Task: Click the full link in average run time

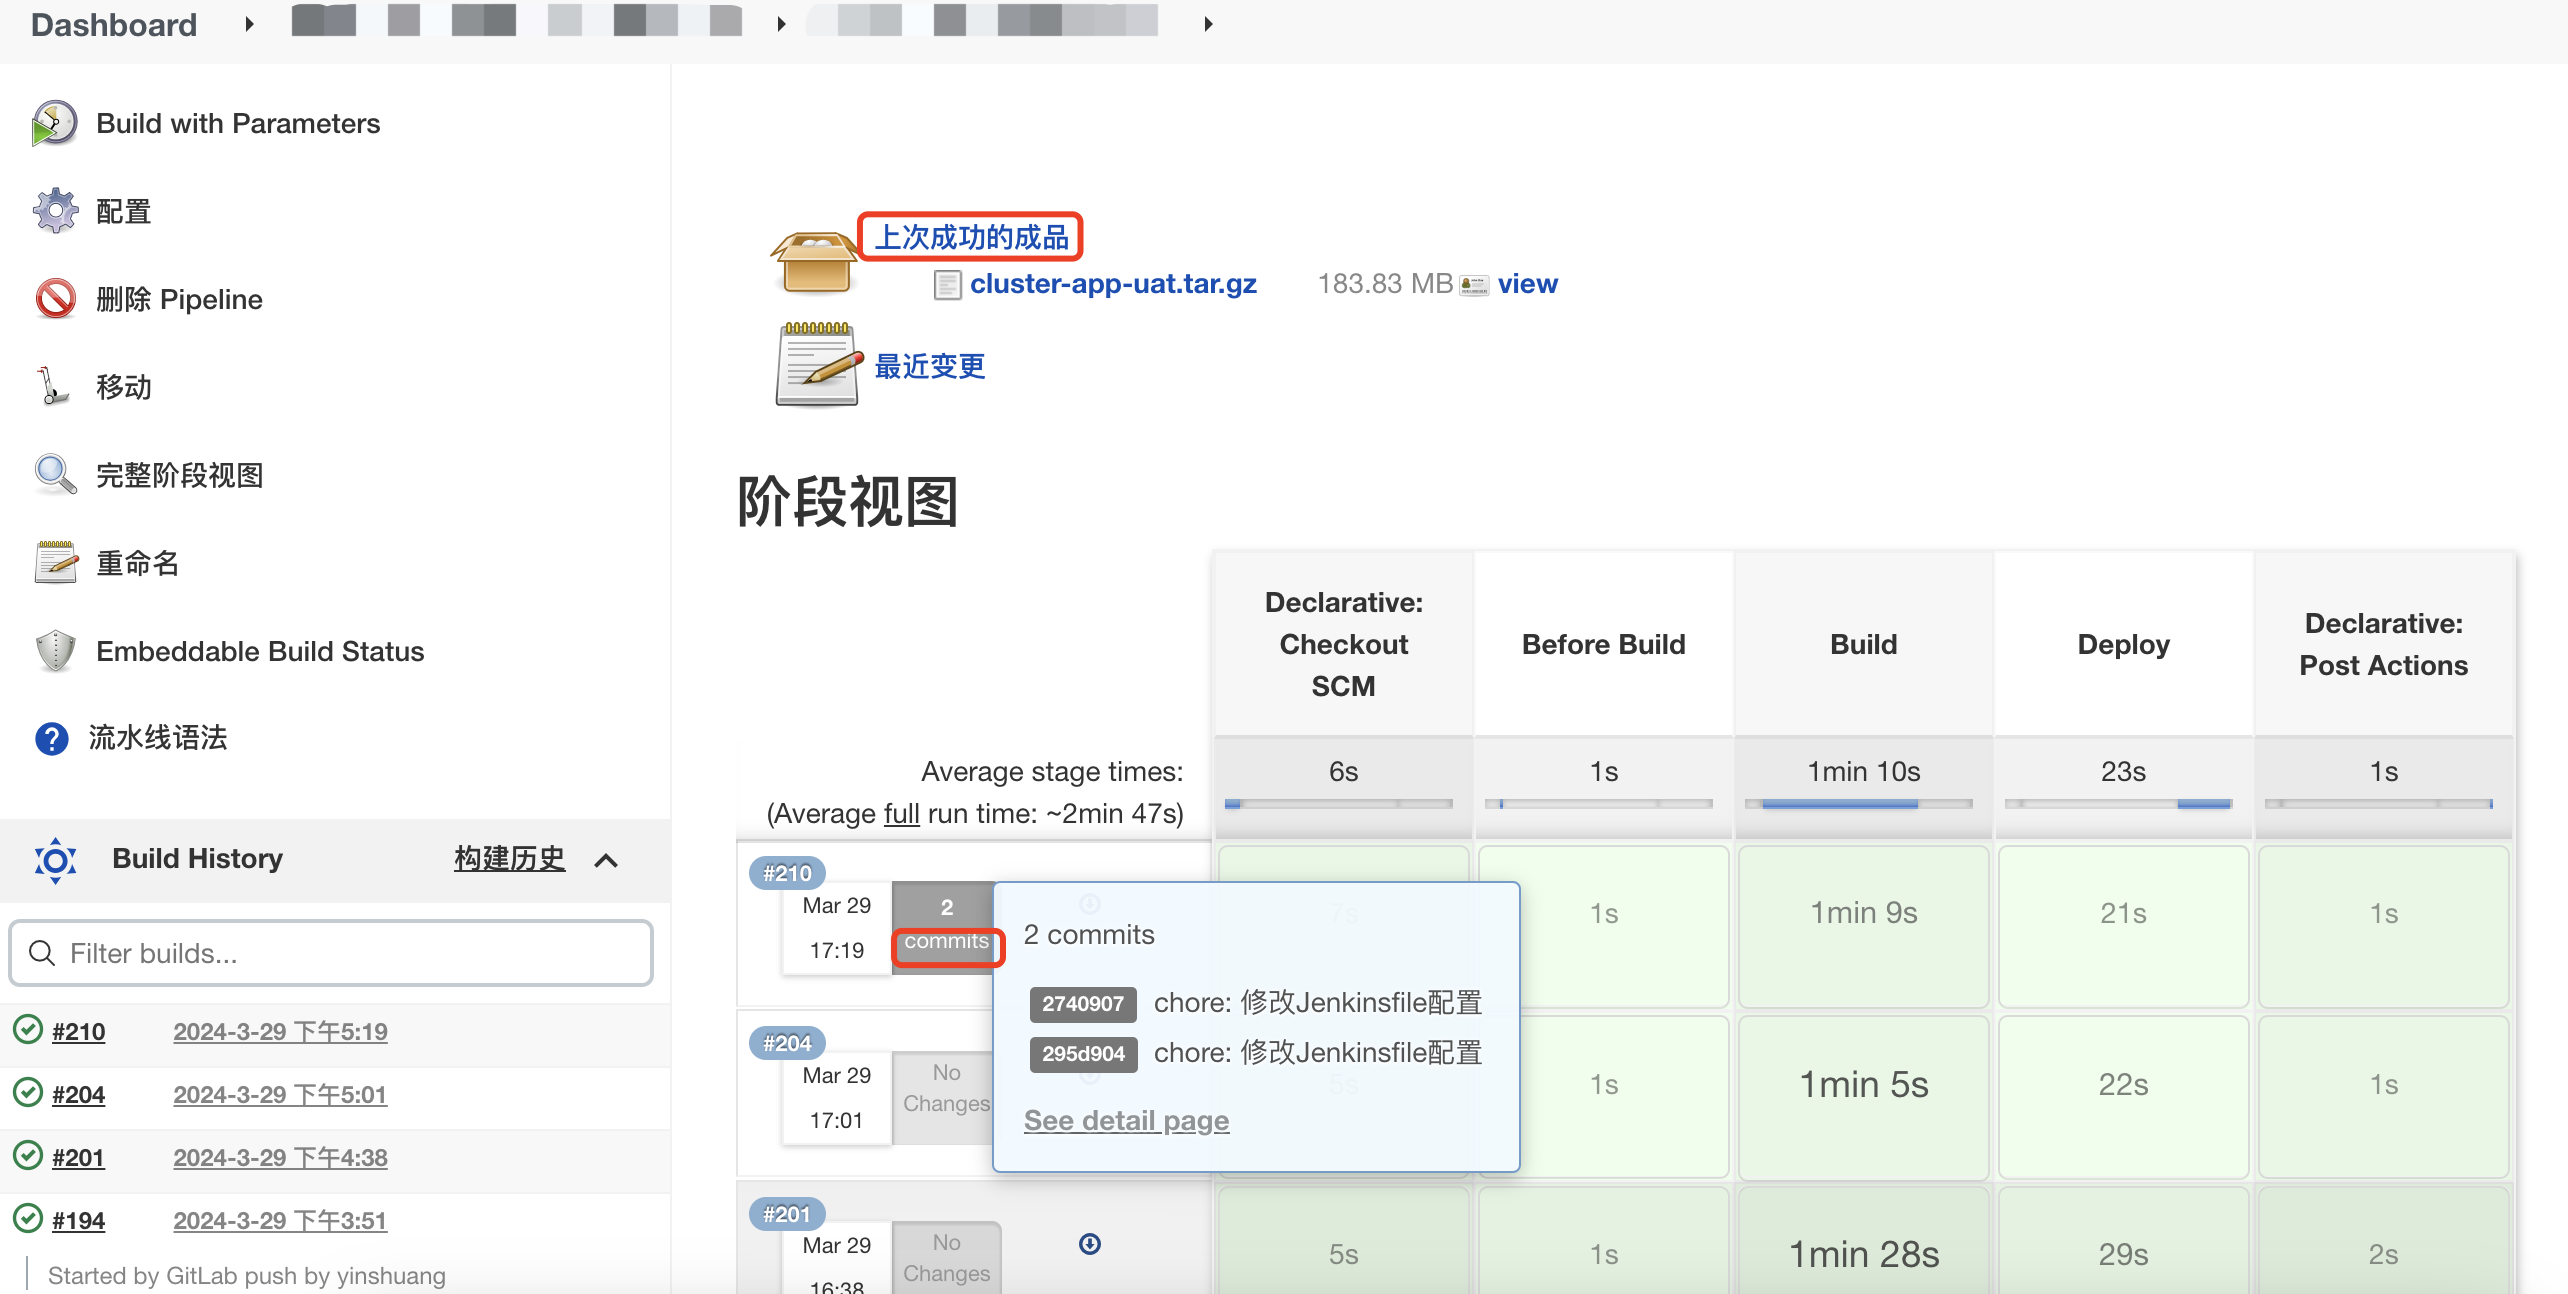Action: pos(901,813)
